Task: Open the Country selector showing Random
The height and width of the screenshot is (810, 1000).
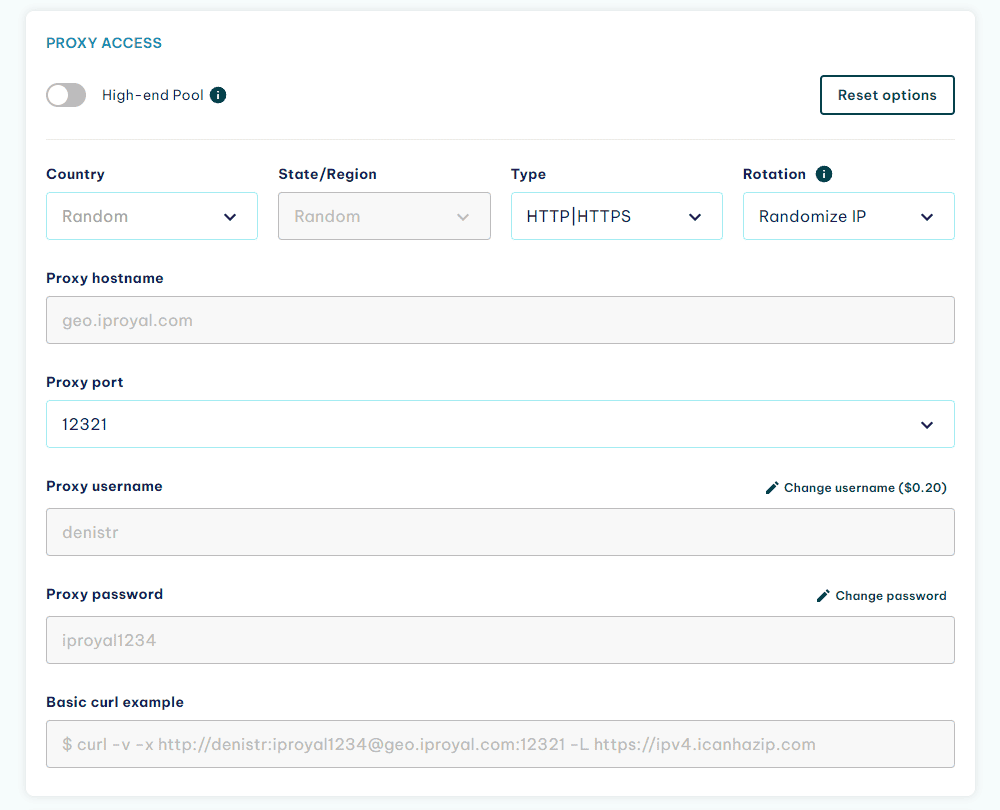Action: pyautogui.click(x=152, y=216)
